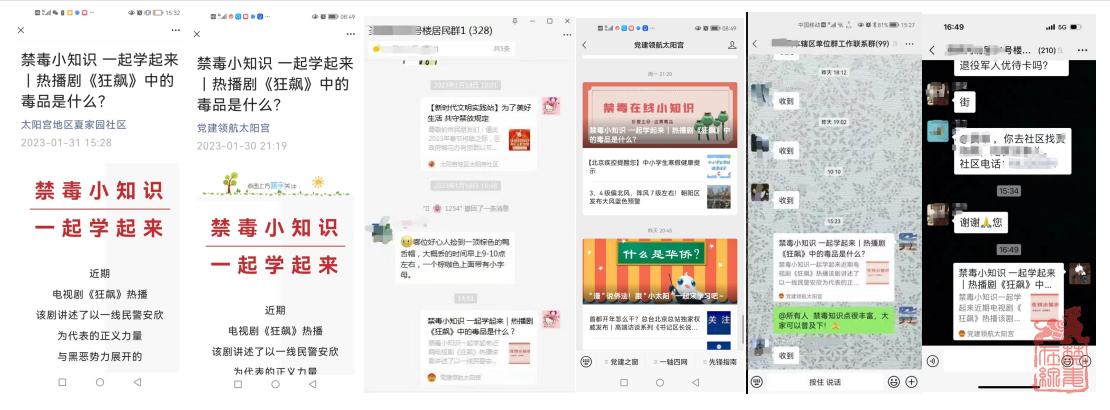1110x410 pixels.
Task: Switch to keyboard input in account page
Action: tap(587, 361)
